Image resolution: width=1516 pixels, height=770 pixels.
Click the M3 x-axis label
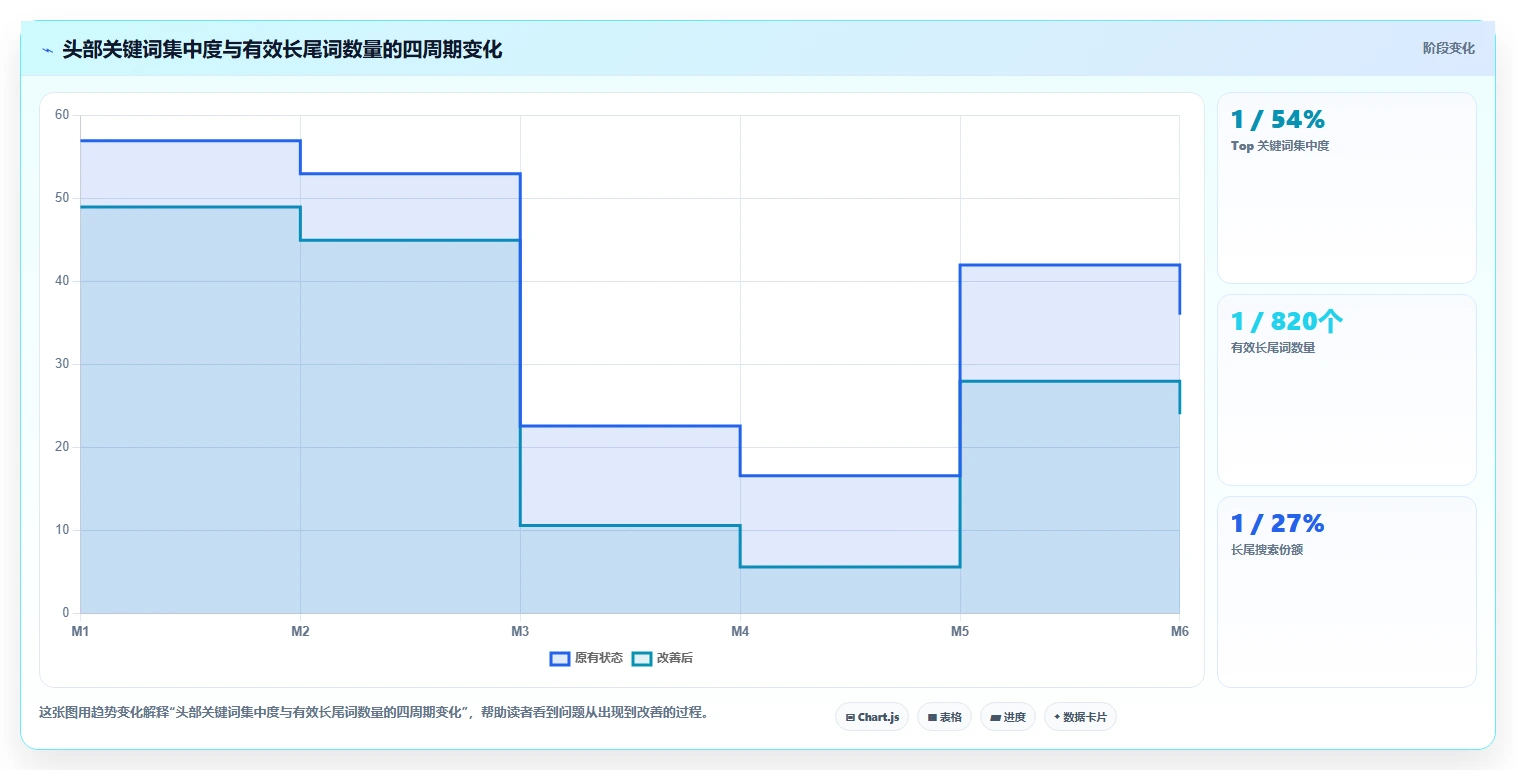point(520,631)
